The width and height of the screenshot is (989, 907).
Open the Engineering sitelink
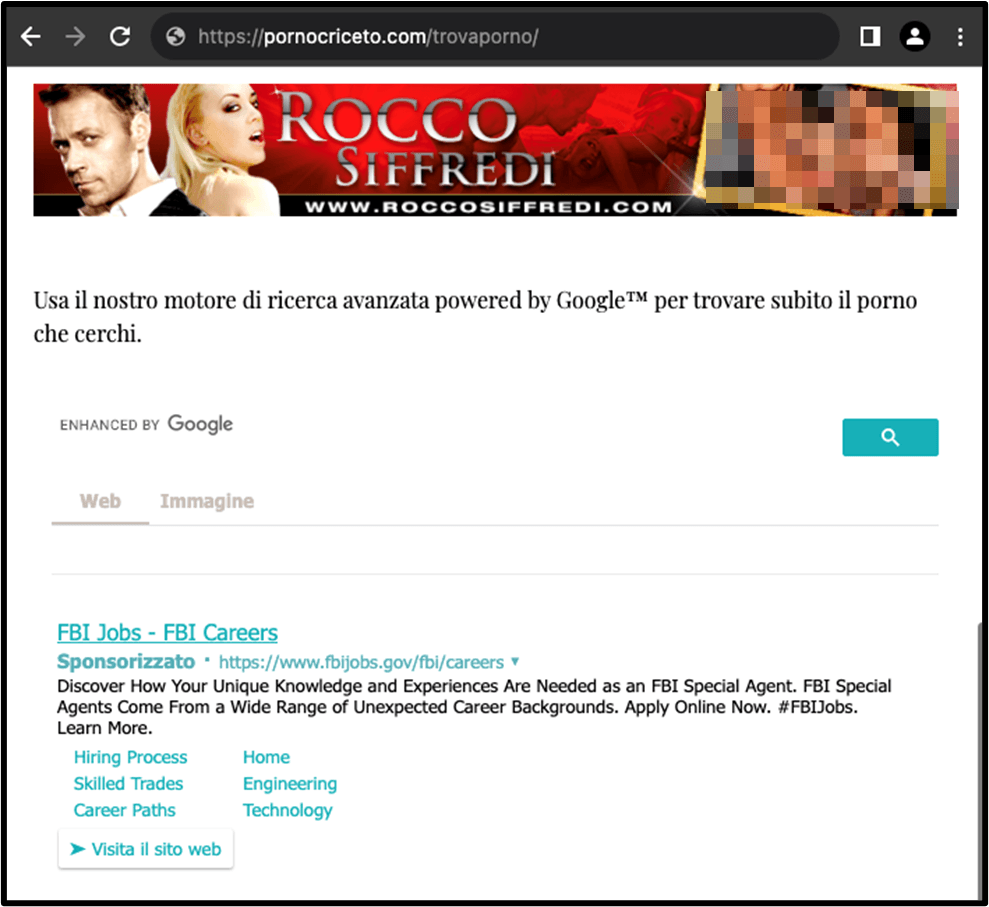[290, 783]
